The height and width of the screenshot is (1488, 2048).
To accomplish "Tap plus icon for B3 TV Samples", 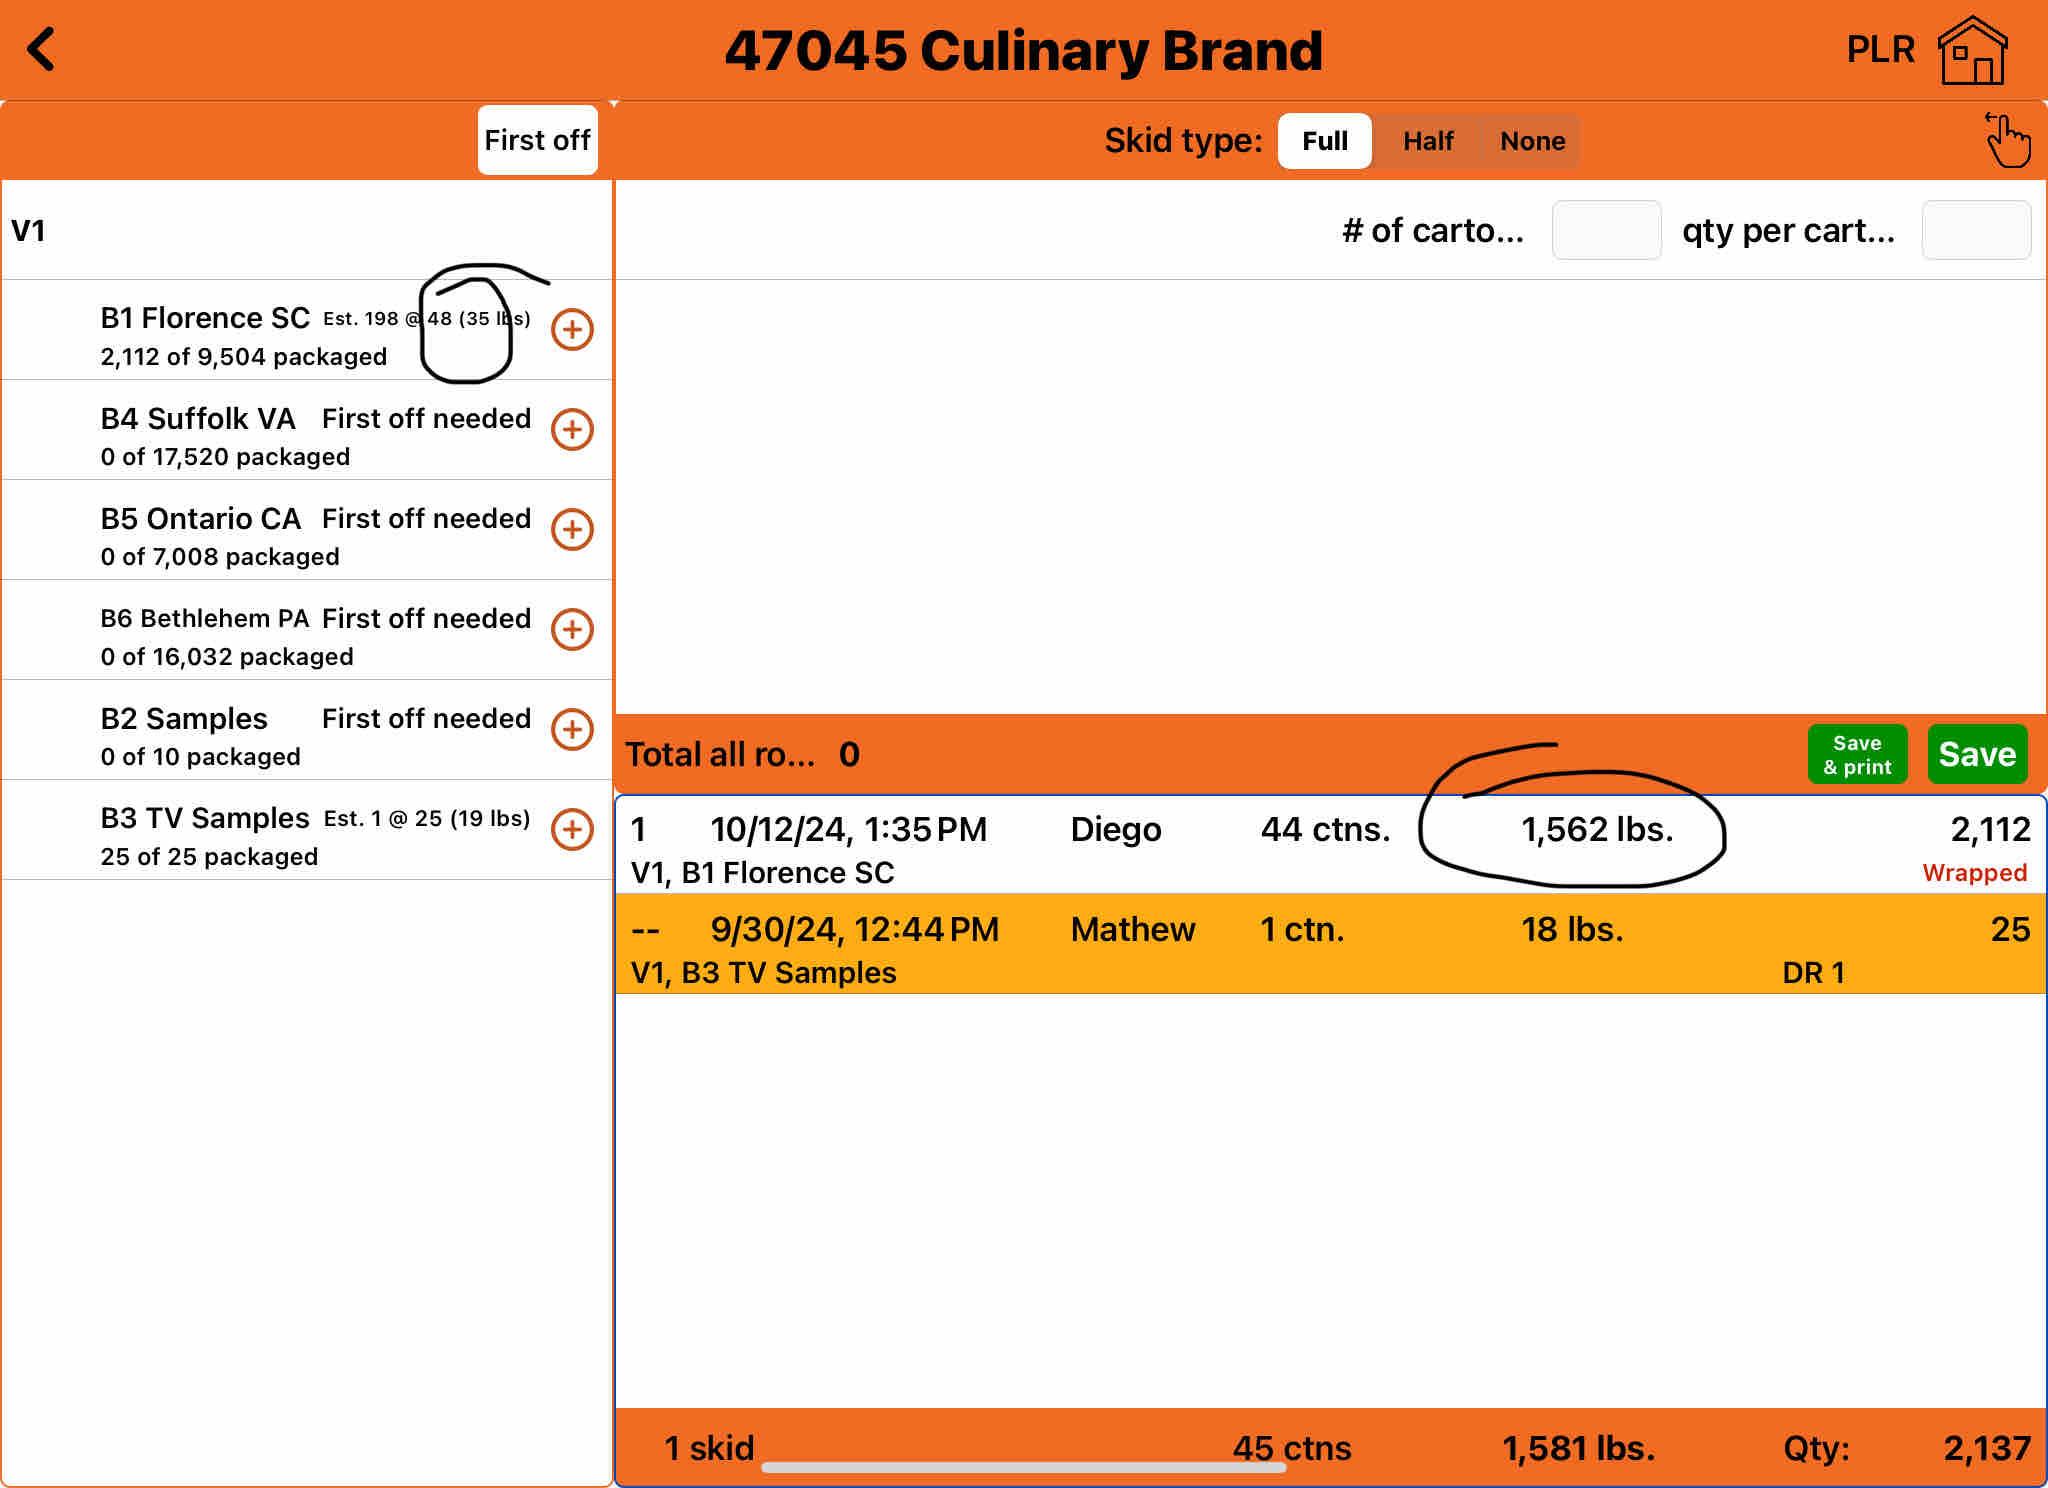I will tap(572, 829).
